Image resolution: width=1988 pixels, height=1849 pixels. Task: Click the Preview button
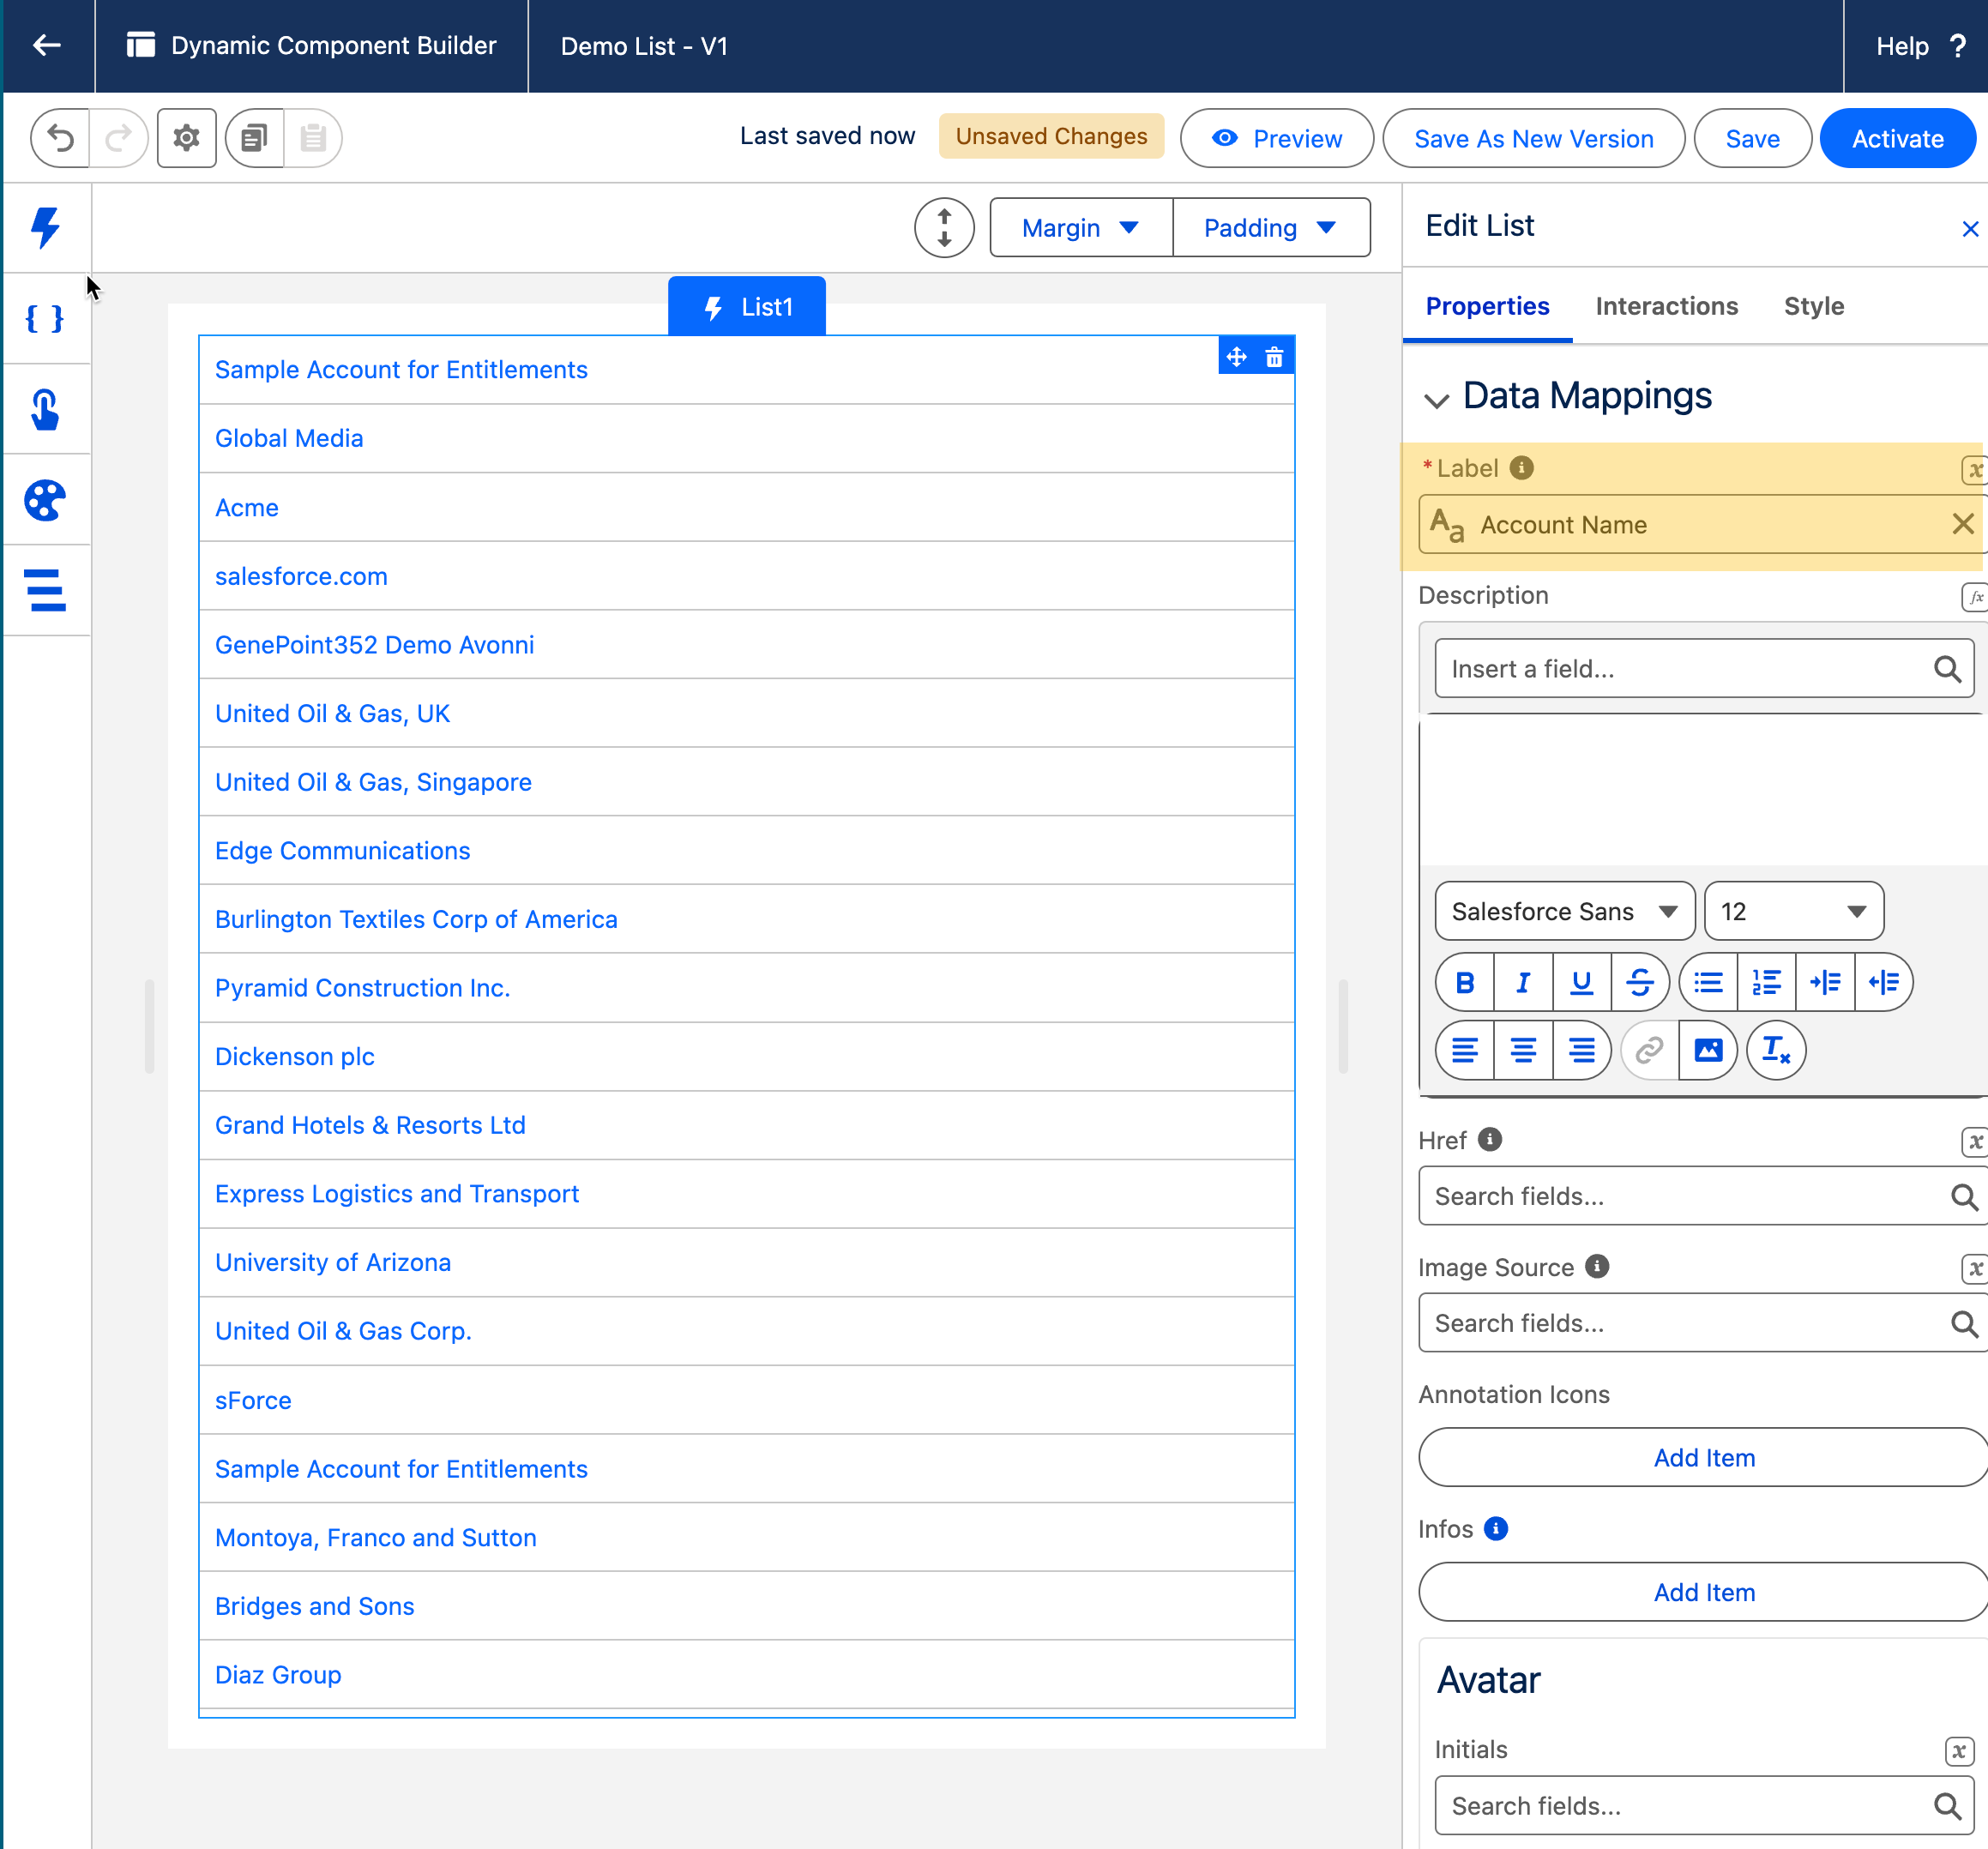point(1277,139)
